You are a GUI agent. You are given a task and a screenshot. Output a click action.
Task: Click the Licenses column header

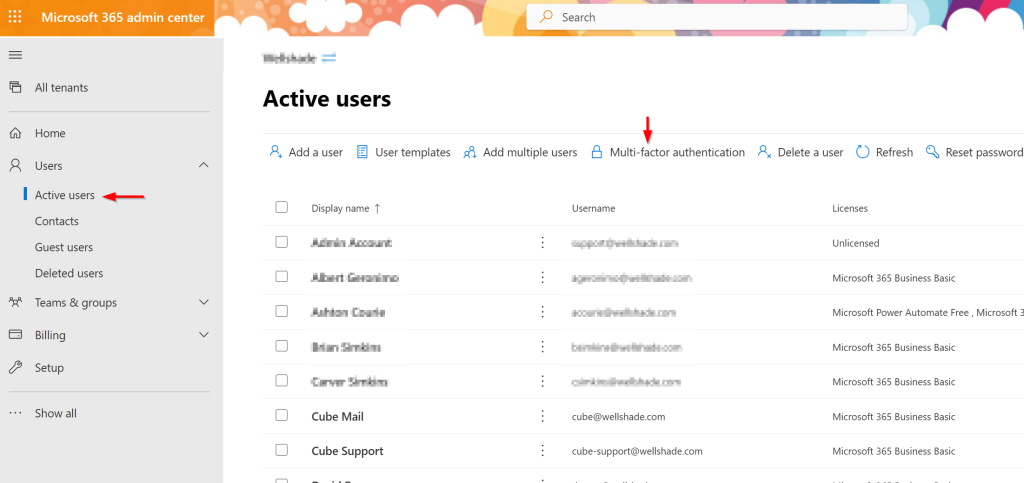click(x=850, y=208)
